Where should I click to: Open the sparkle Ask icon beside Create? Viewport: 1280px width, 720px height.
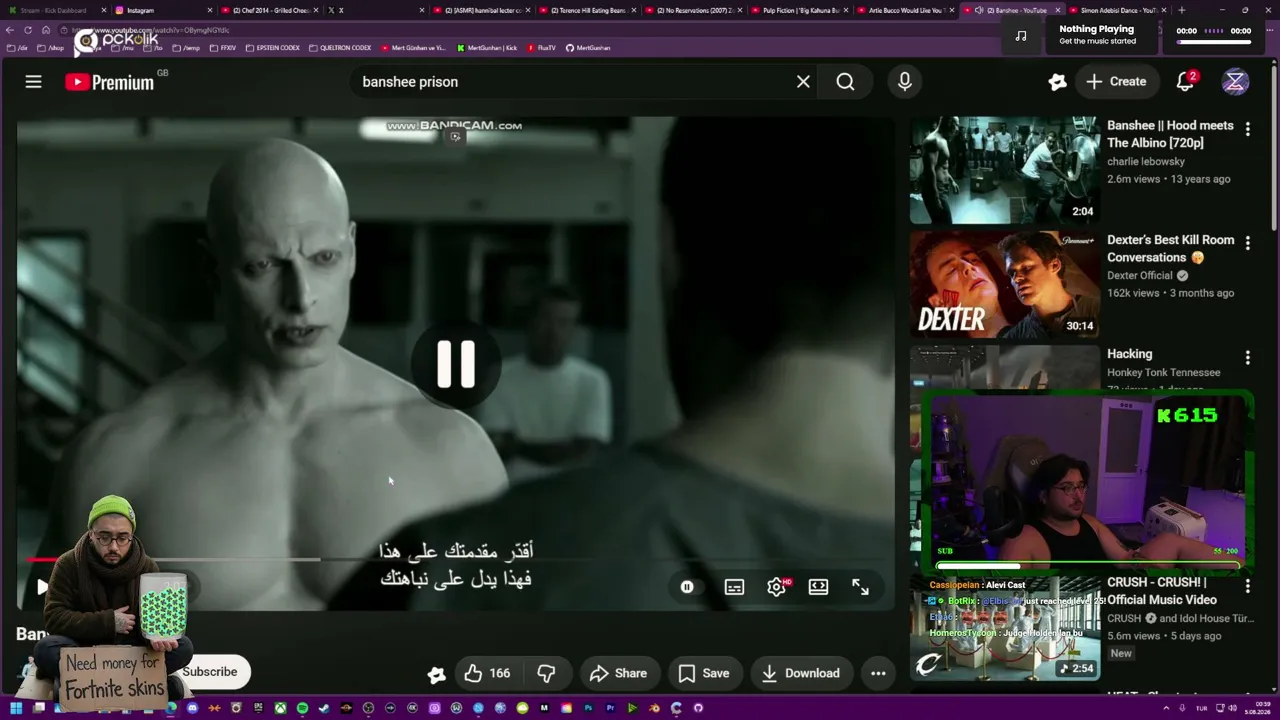click(1057, 82)
